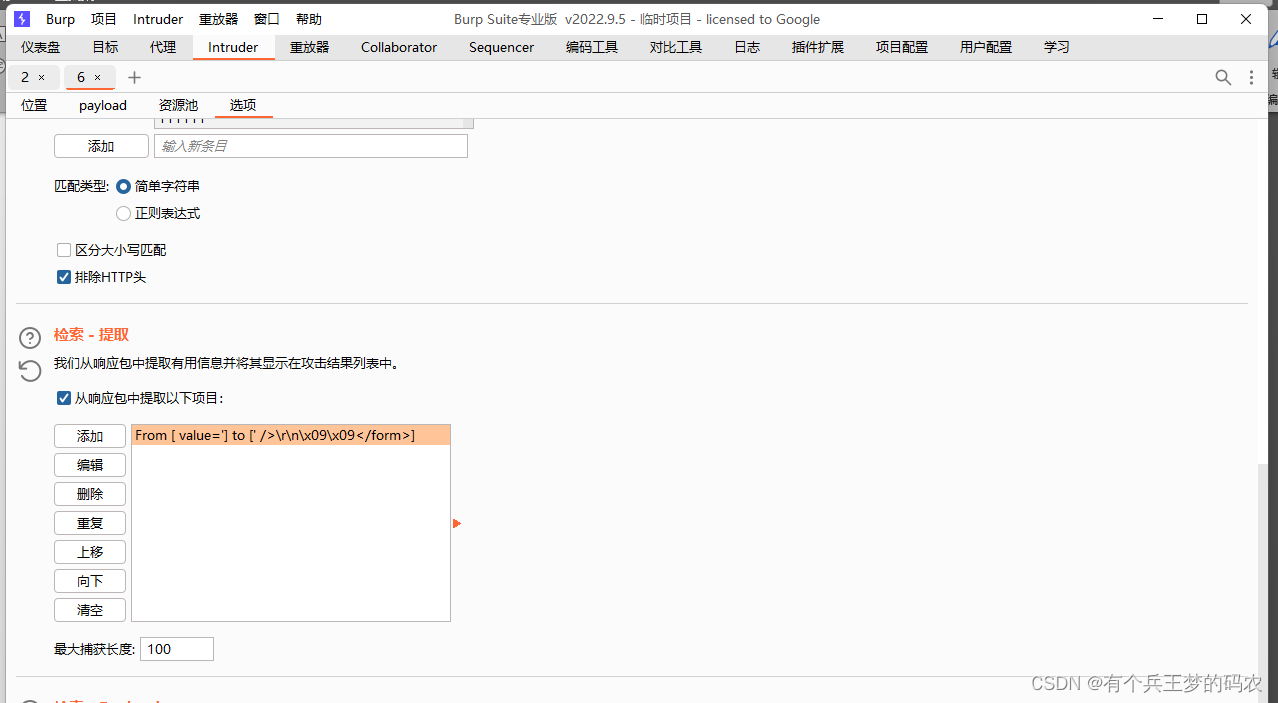Open the three-dot settings menu
The height and width of the screenshot is (703, 1278).
click(1251, 77)
